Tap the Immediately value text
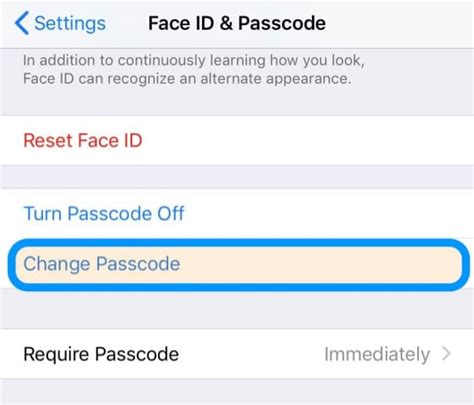474x405 pixels. pos(377,354)
